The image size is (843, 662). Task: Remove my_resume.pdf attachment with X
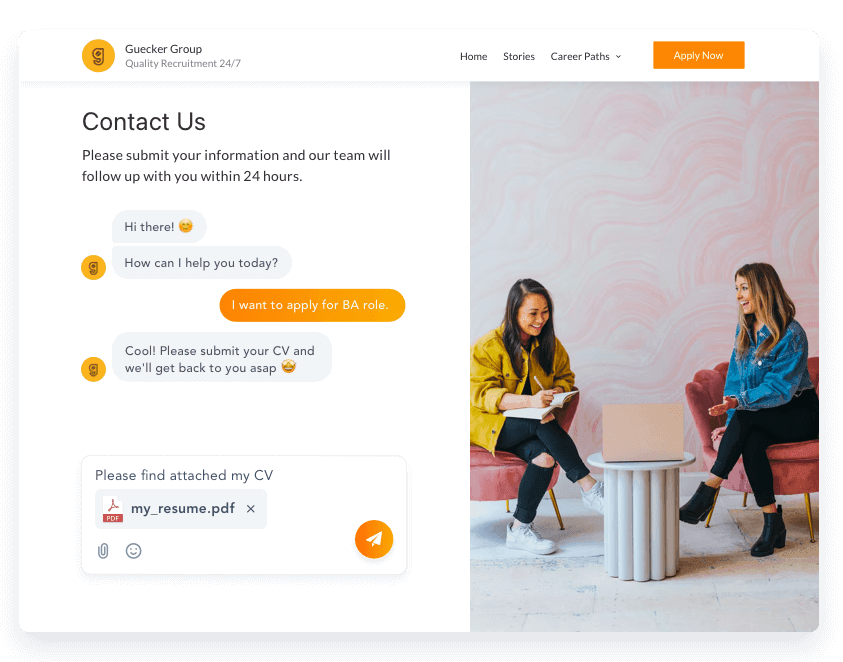251,509
